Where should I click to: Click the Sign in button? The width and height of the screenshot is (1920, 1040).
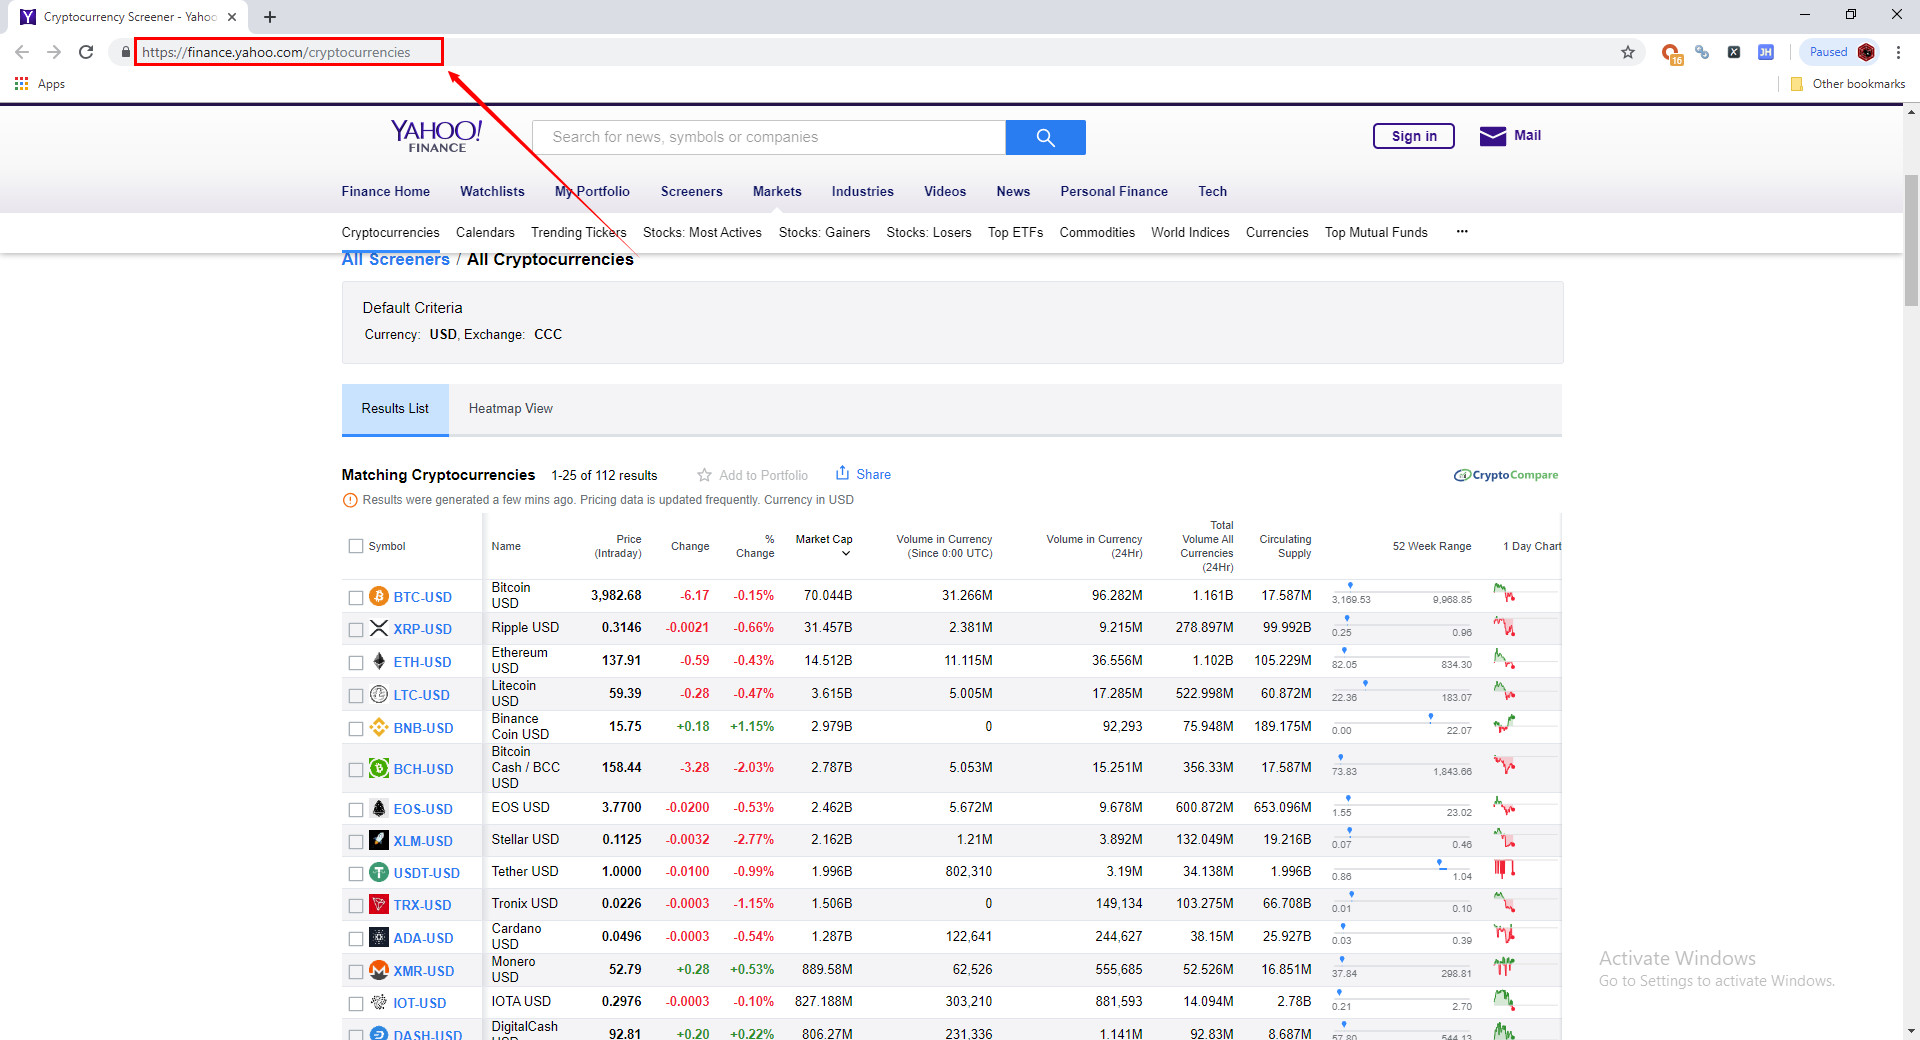pyautogui.click(x=1414, y=136)
